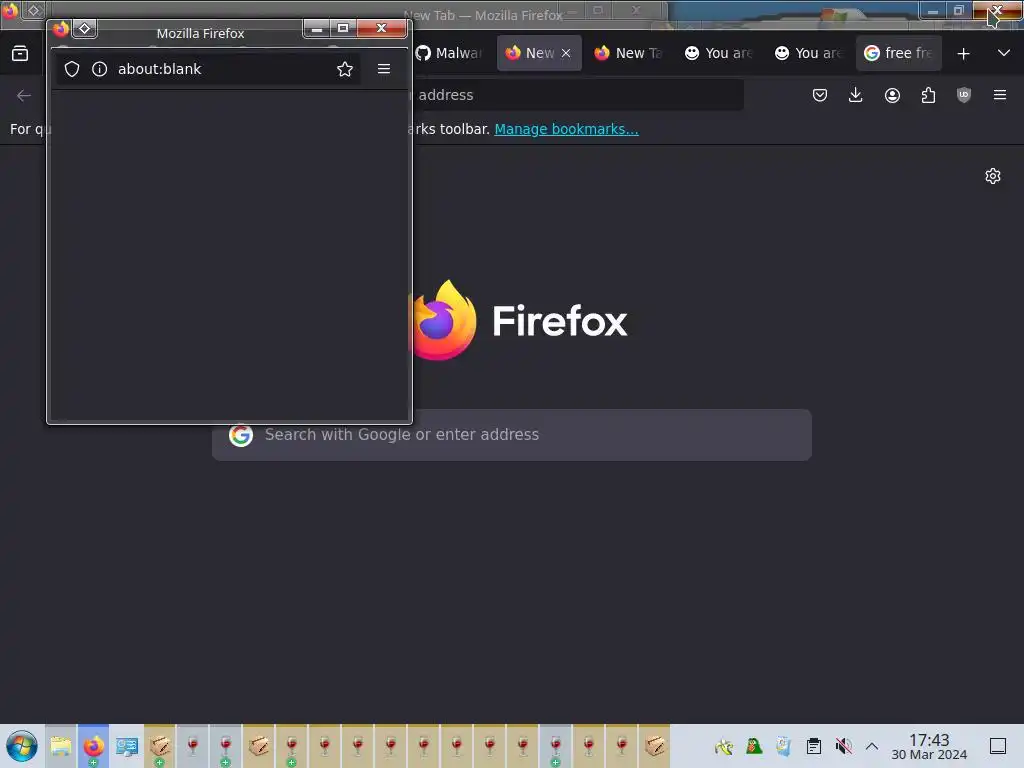Click the keep-above diamond icon in the main window title bar

34,10
